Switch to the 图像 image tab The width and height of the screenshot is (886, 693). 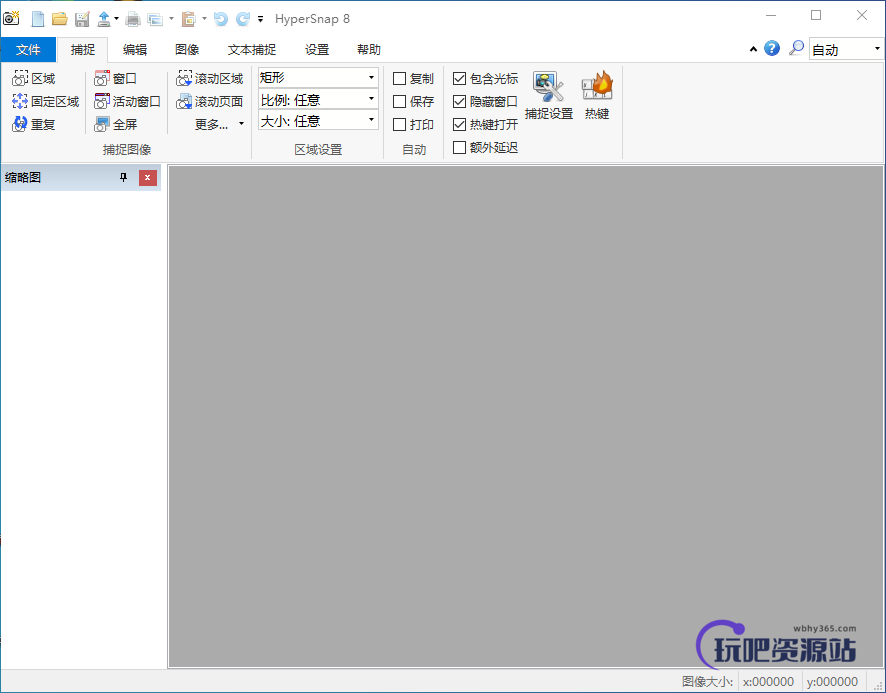point(187,50)
